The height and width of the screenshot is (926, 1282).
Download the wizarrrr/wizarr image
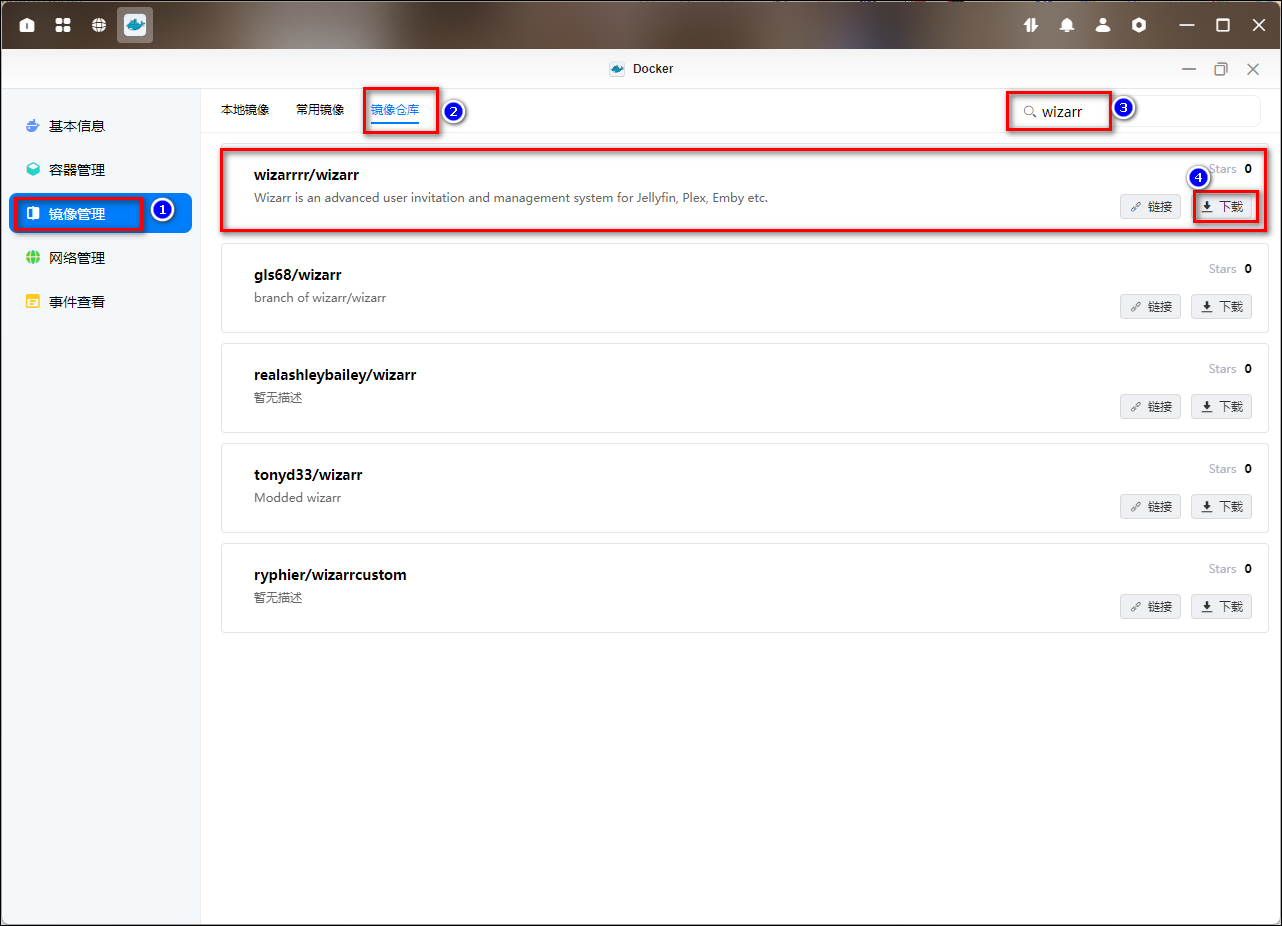1222,207
